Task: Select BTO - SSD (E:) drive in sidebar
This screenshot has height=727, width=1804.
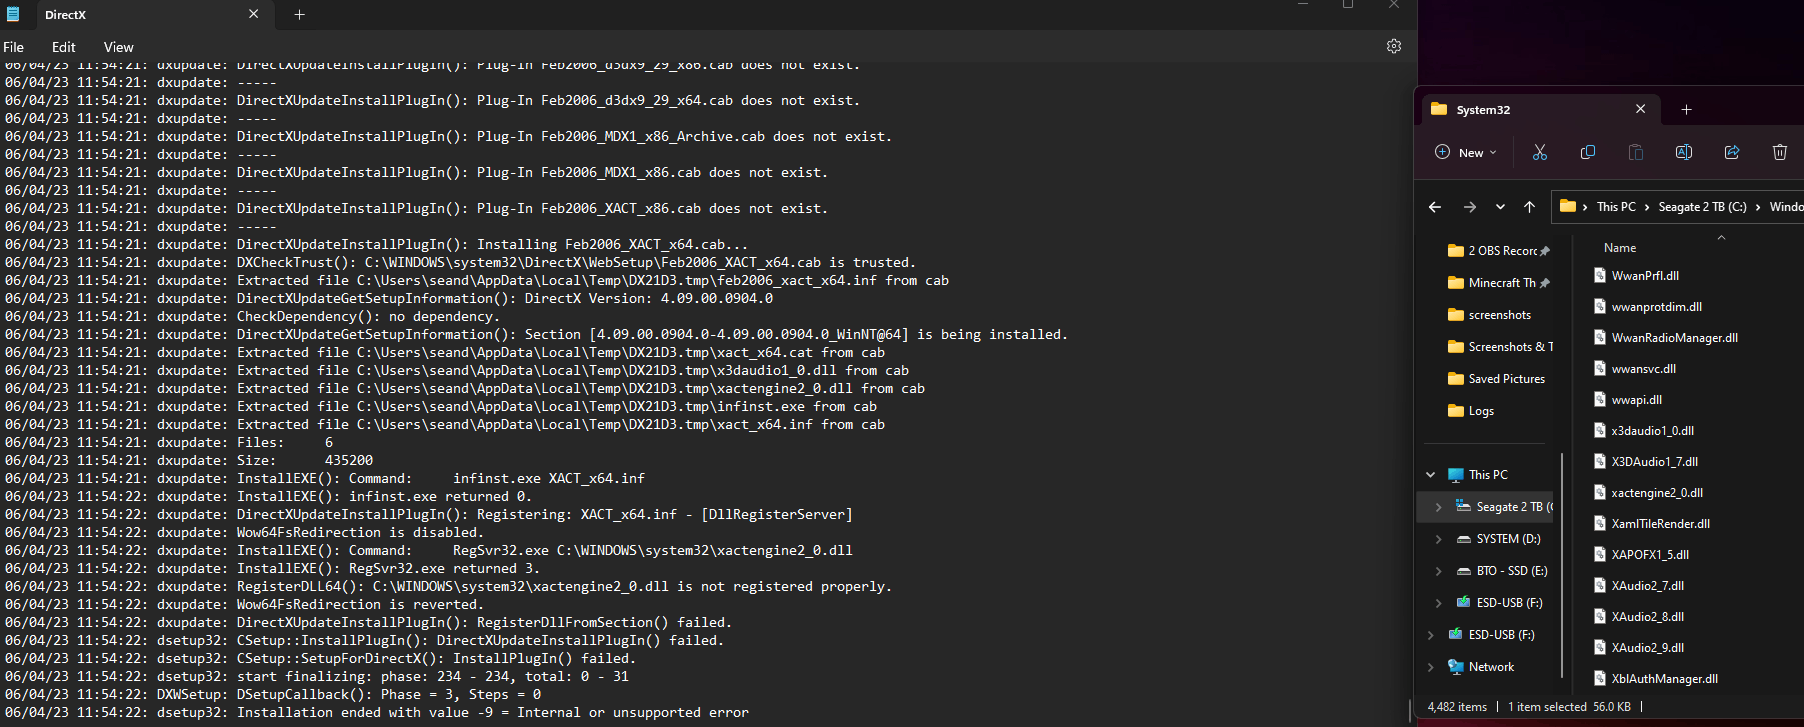Action: click(x=1502, y=571)
